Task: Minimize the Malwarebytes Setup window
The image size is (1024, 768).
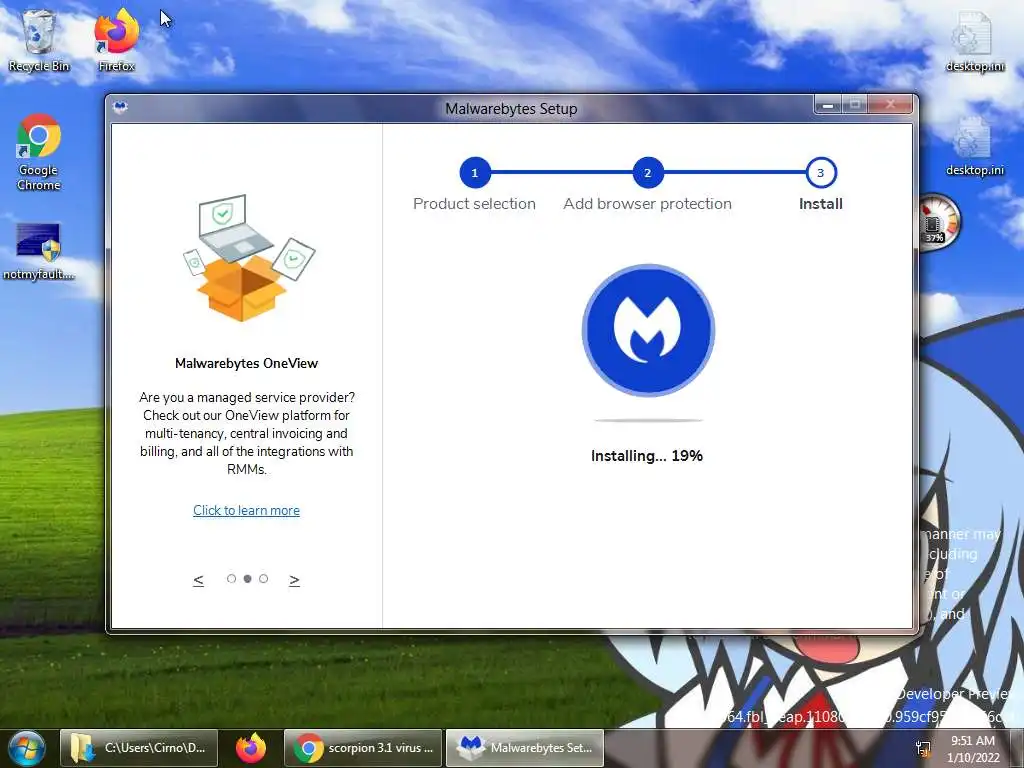Action: [828, 104]
